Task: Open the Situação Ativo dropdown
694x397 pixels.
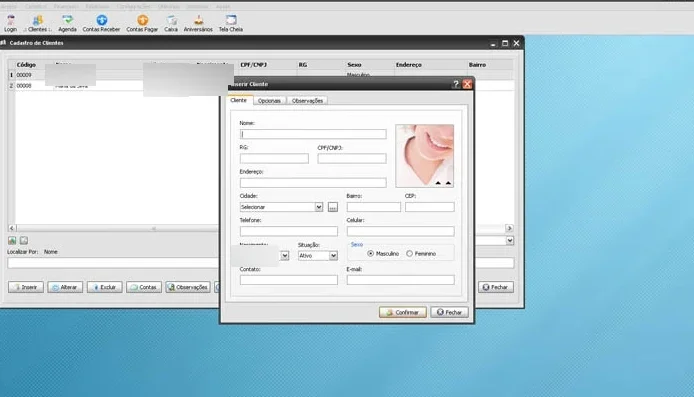Action: (x=333, y=256)
